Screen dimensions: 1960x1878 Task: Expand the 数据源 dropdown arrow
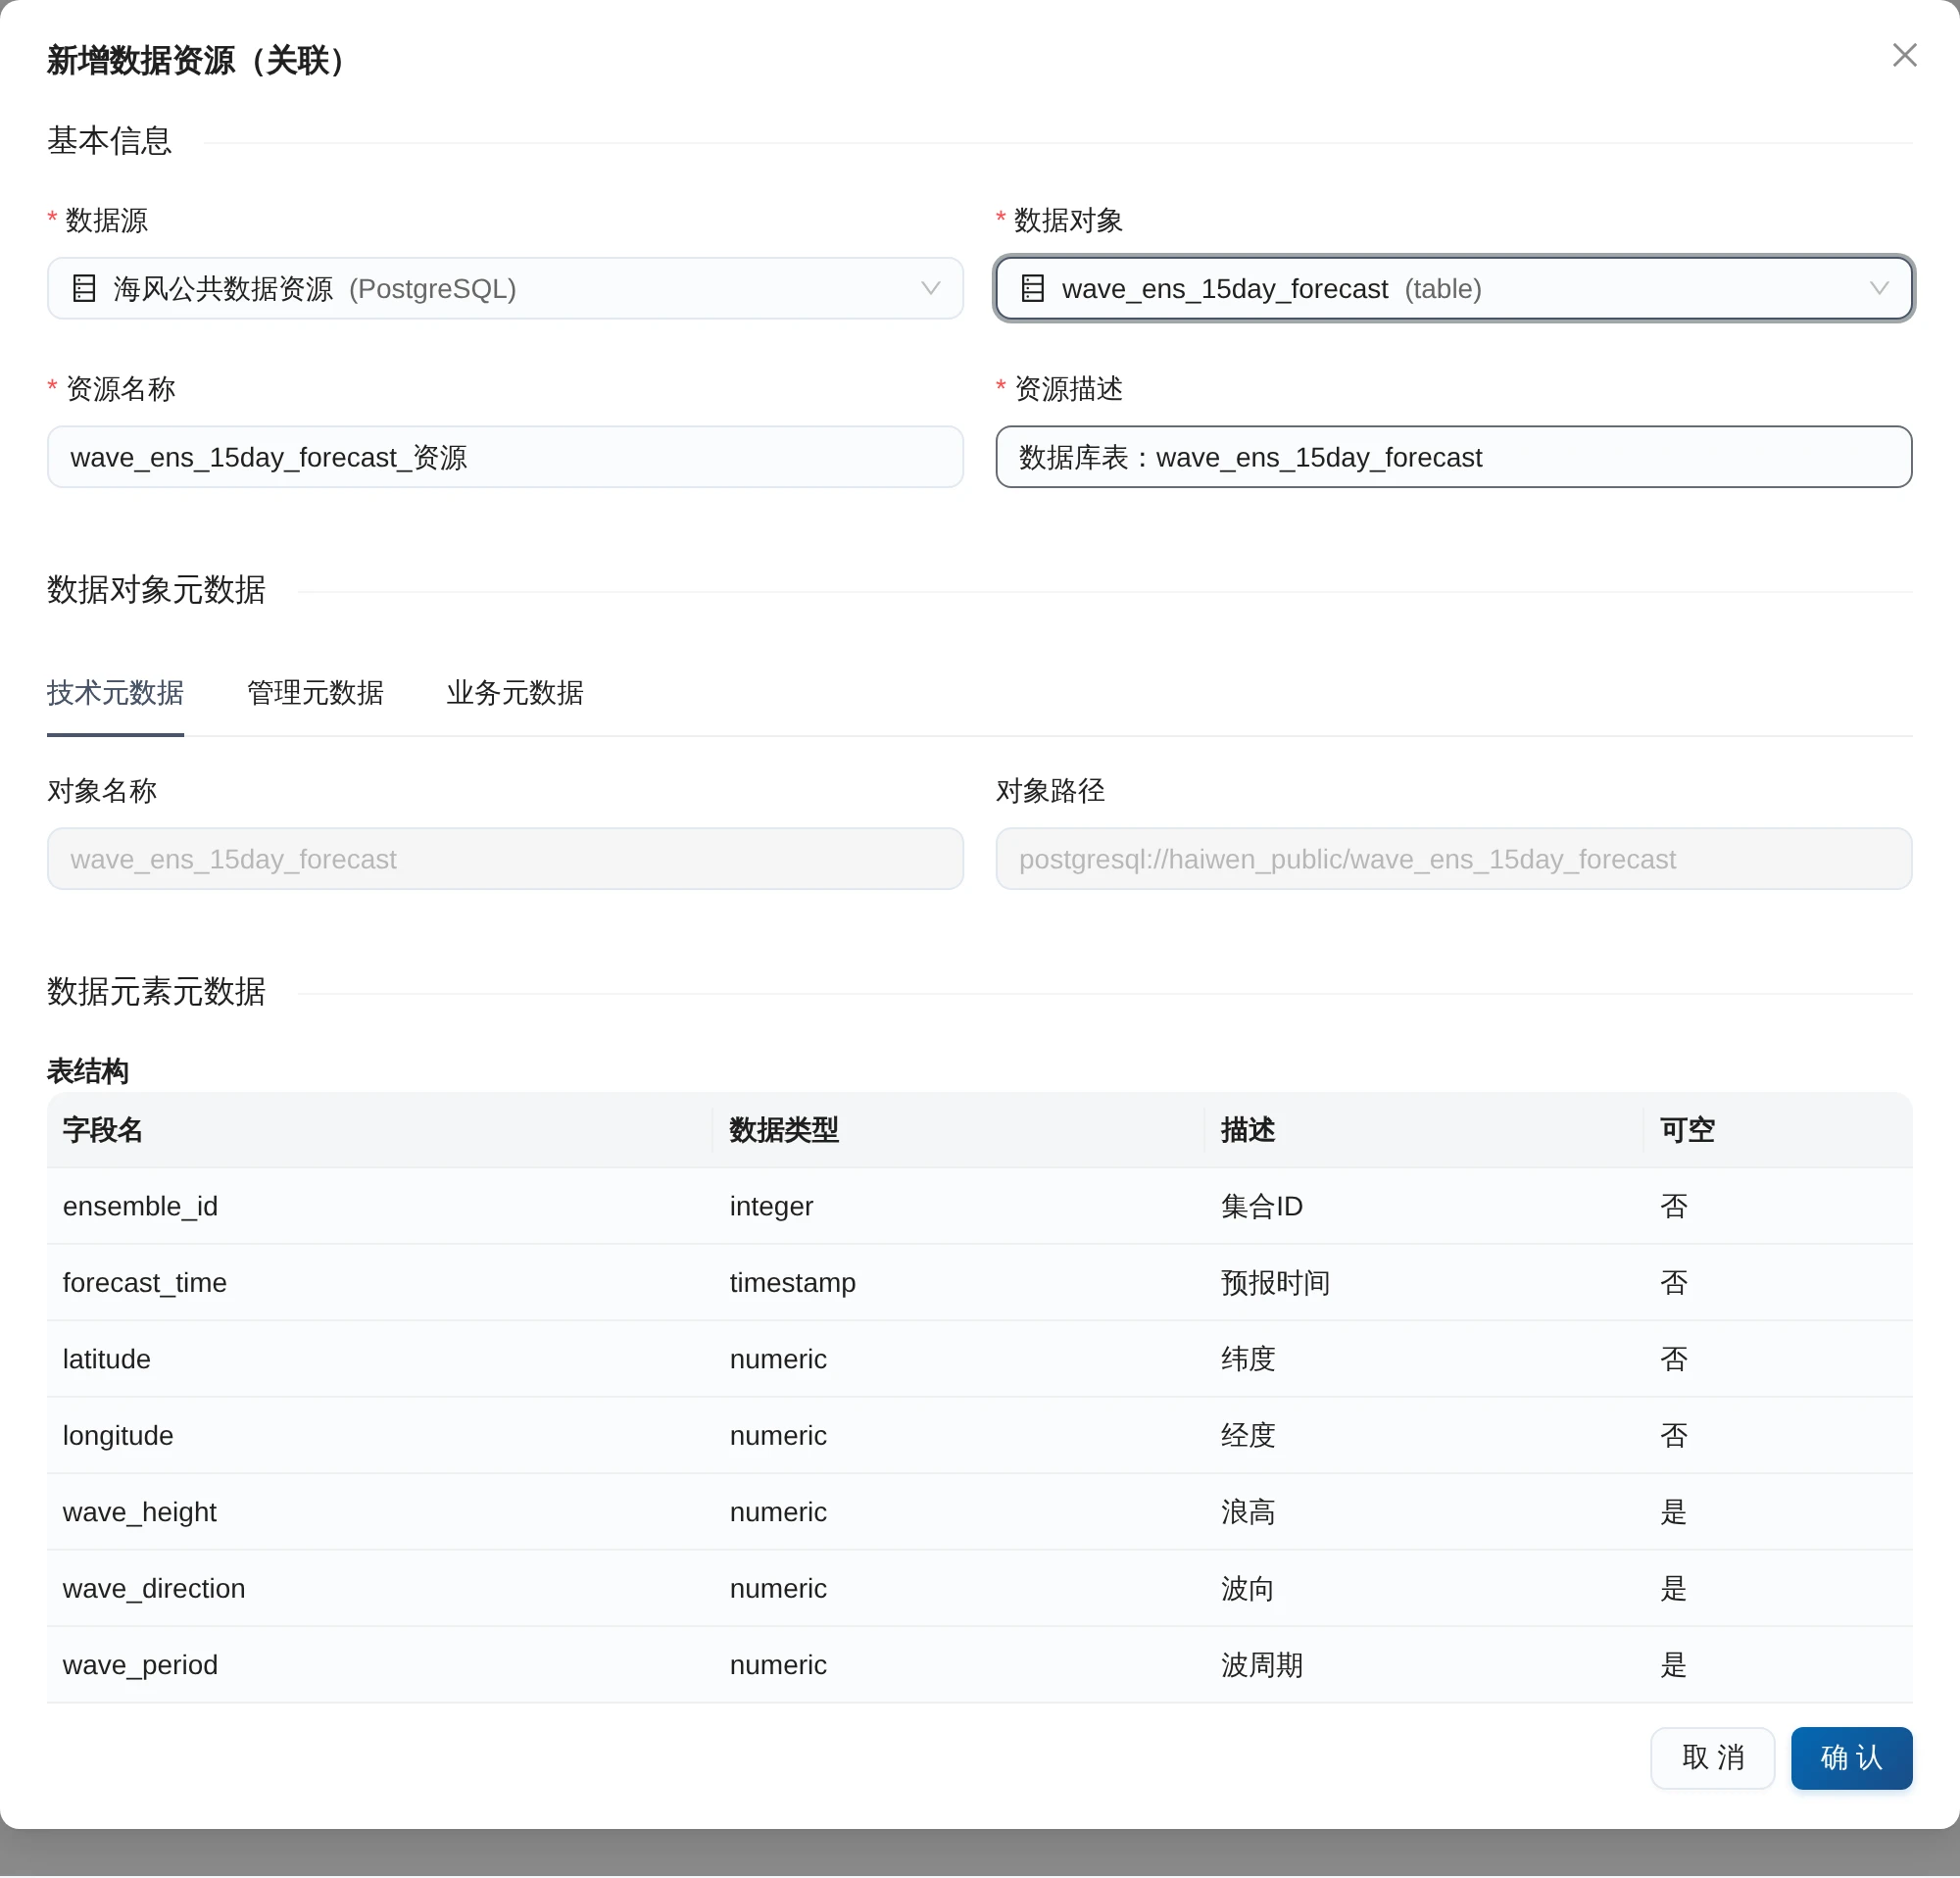[x=930, y=289]
